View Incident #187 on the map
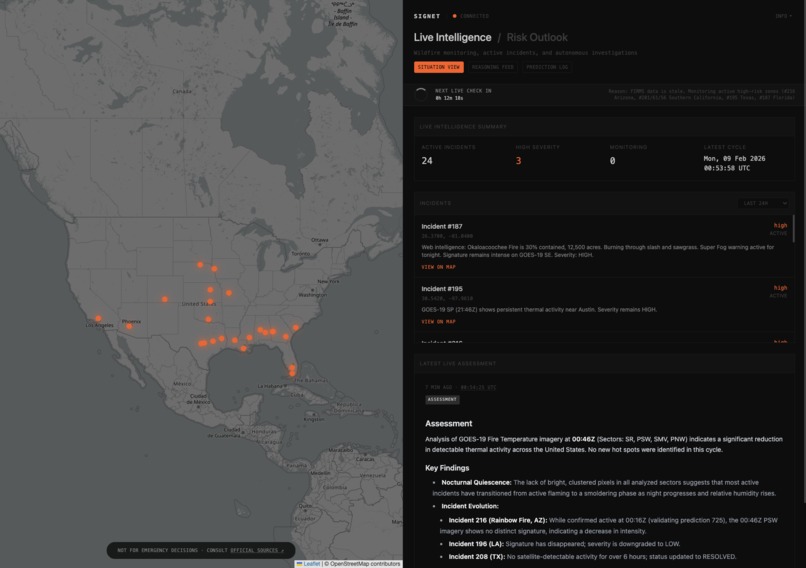 (438, 267)
